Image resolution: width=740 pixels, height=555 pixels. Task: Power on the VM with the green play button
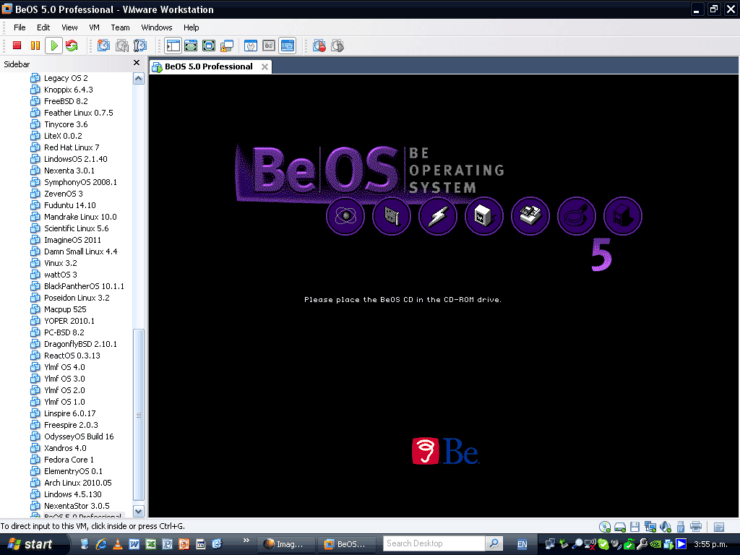click(54, 45)
